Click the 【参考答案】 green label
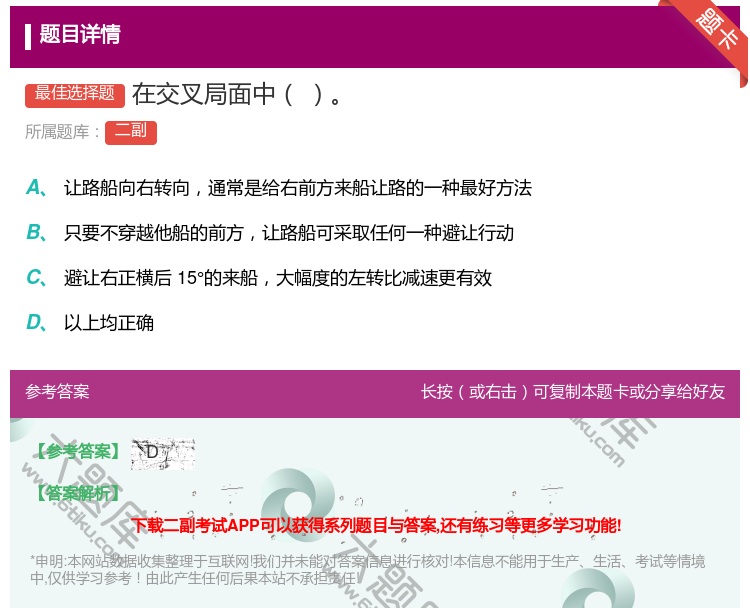This screenshot has height=608, width=750. click(x=78, y=451)
